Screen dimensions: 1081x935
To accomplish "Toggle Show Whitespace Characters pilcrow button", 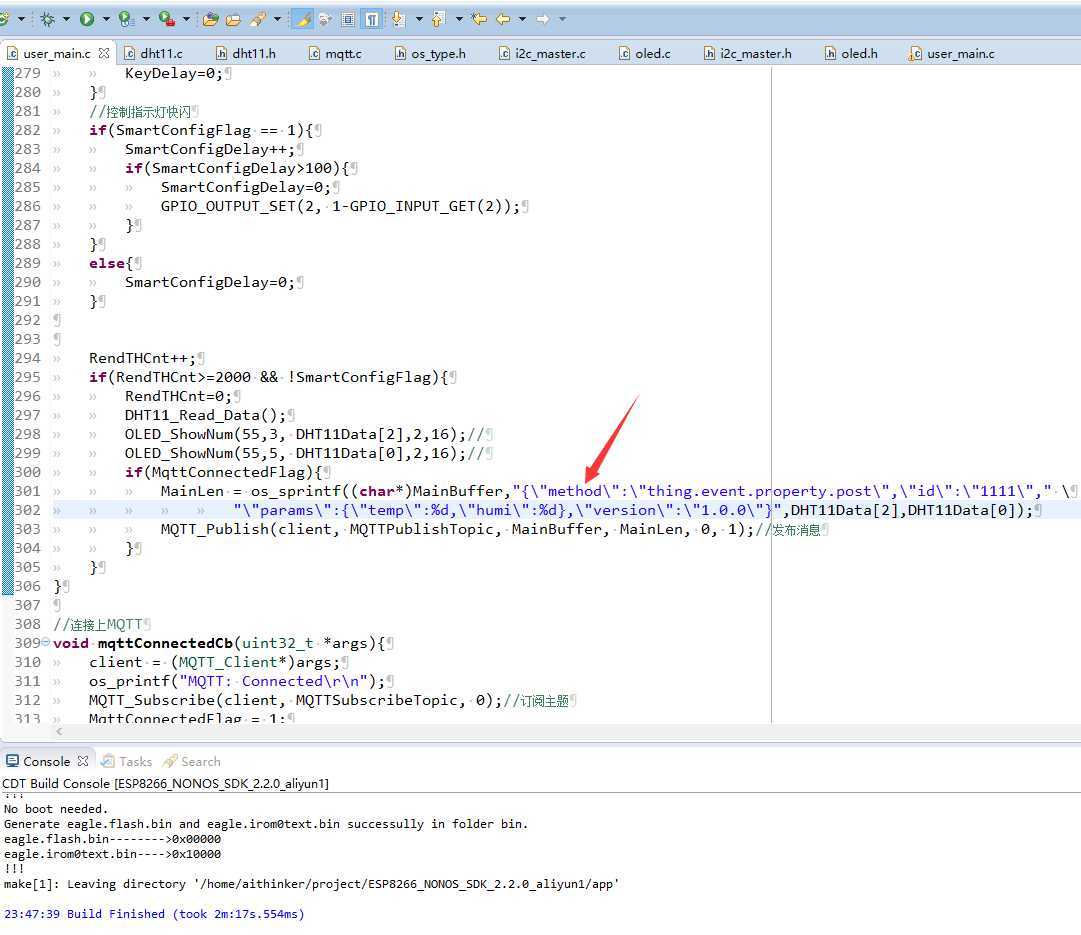I will click(x=372, y=19).
